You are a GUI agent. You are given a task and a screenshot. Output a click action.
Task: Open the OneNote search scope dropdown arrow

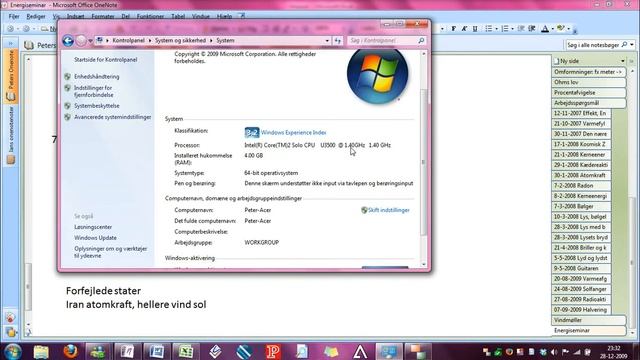(x=632, y=45)
